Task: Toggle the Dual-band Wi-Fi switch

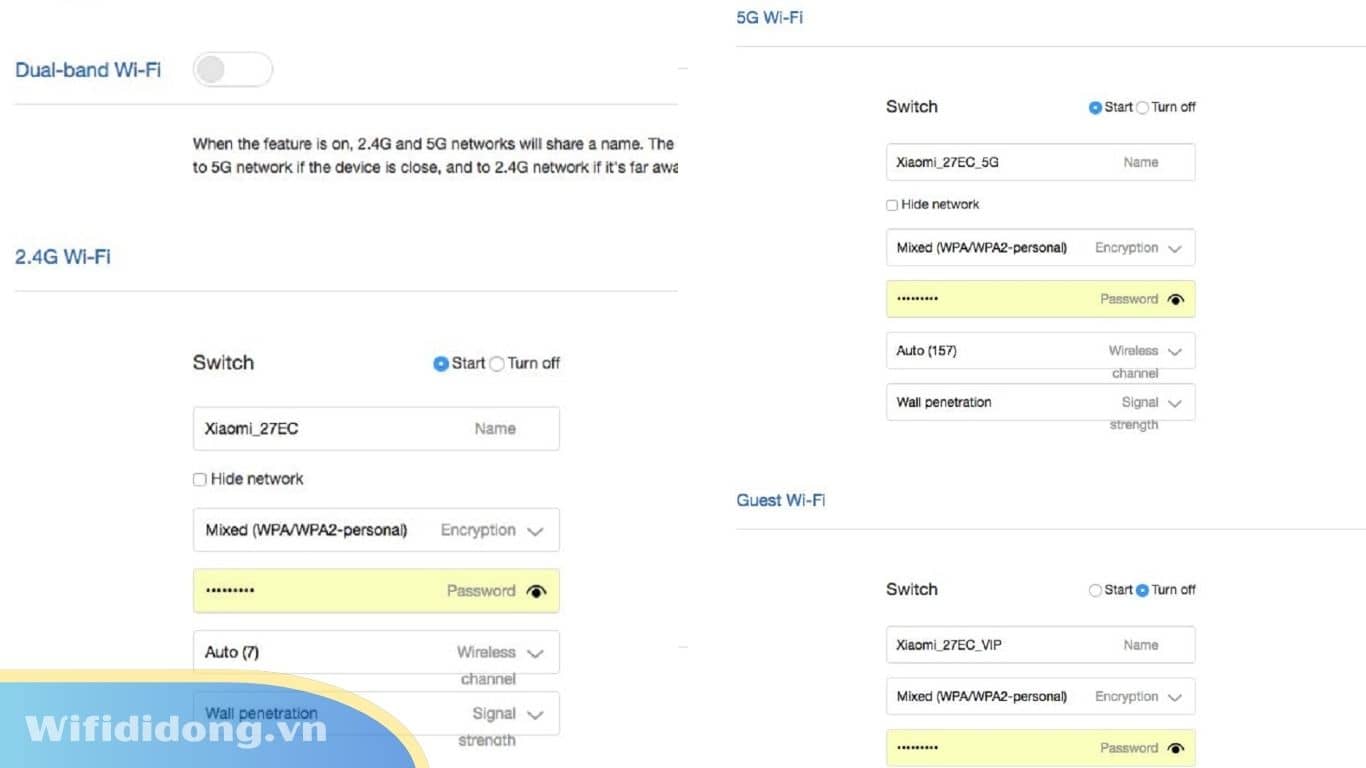Action: pos(232,70)
